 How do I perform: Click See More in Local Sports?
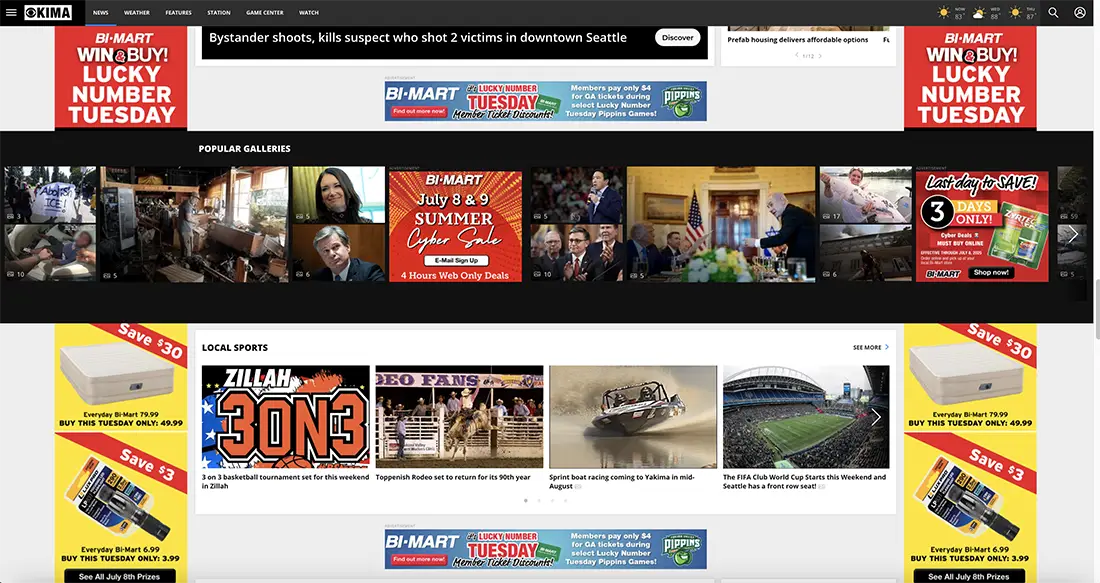point(867,347)
